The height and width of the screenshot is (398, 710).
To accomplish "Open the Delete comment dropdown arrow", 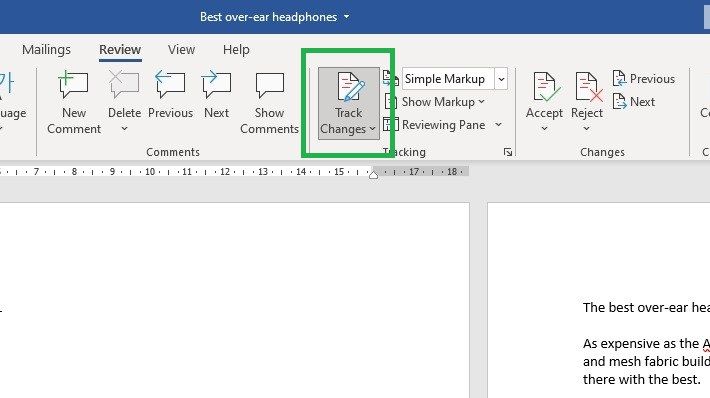I will 124,129.
